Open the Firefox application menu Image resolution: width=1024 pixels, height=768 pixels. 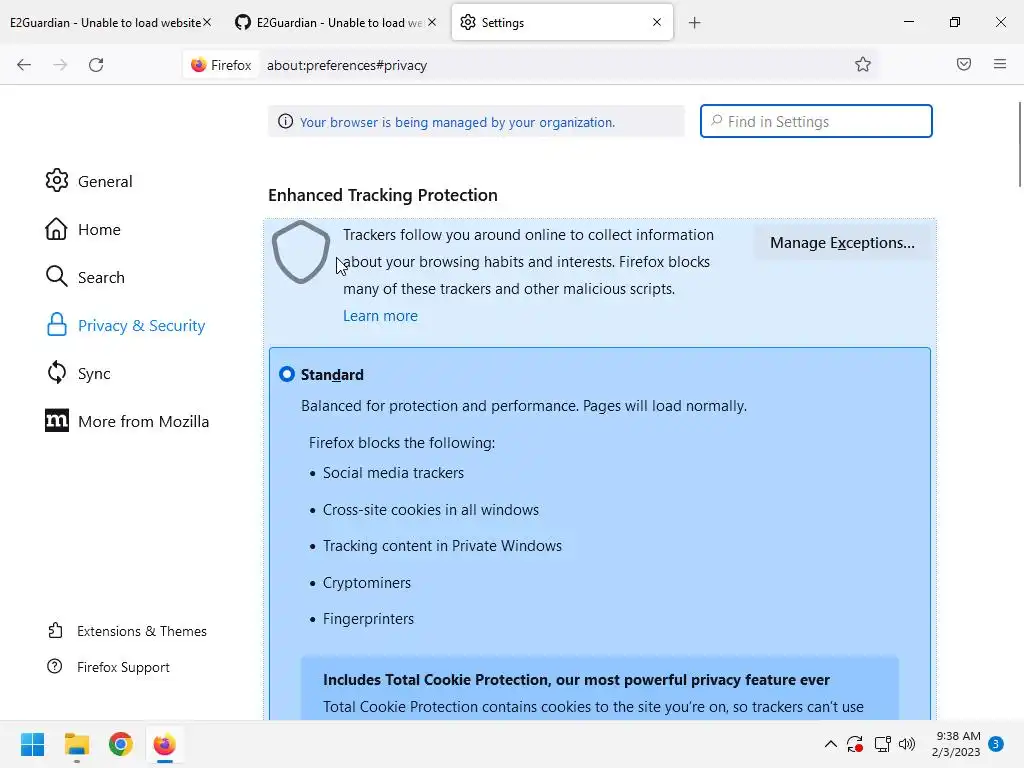click(1000, 64)
